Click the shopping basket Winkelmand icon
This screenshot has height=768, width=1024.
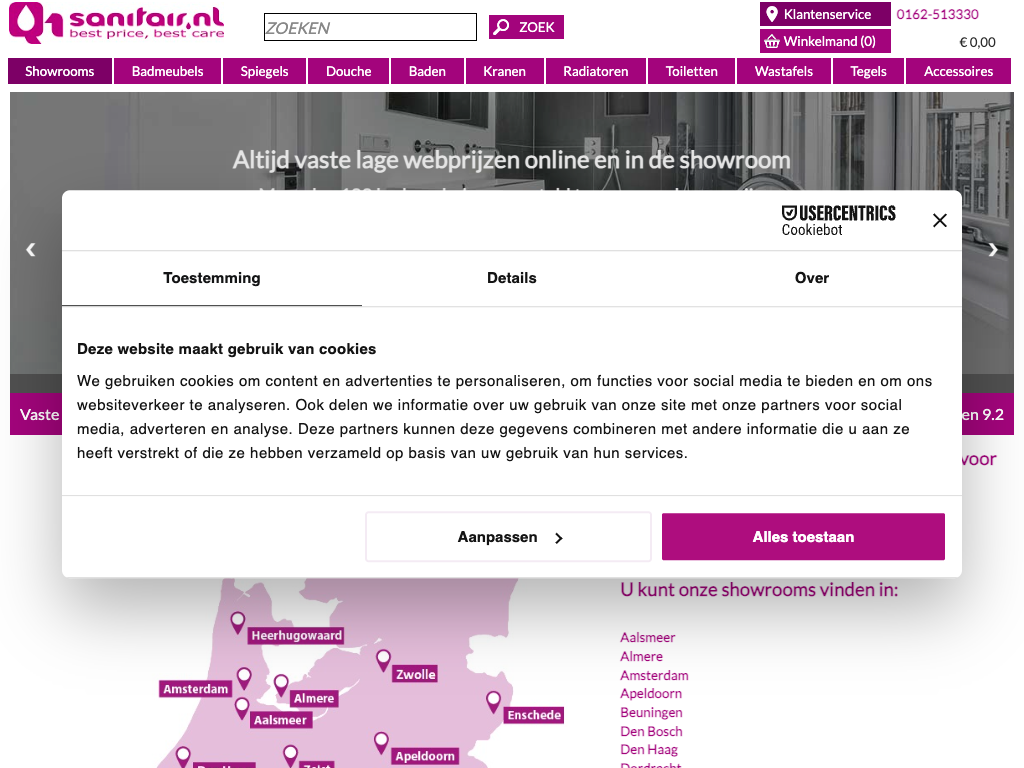(771, 41)
